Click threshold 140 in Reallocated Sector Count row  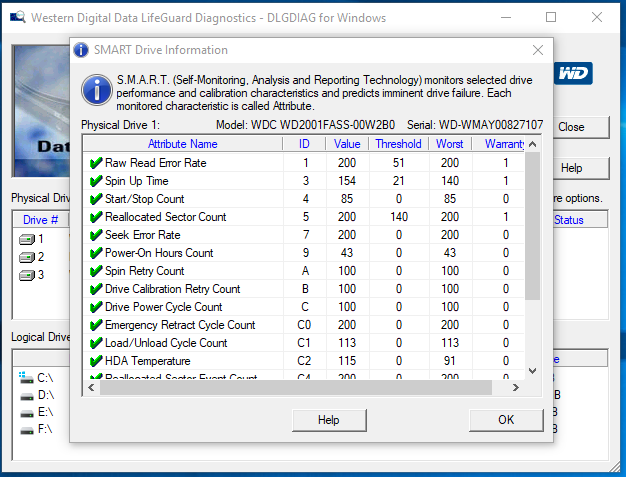tap(399, 217)
